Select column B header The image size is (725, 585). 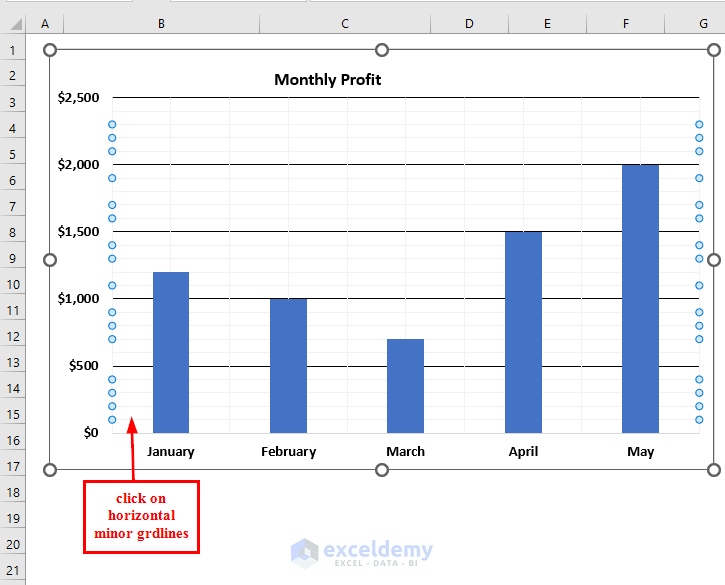pyautogui.click(x=161, y=24)
